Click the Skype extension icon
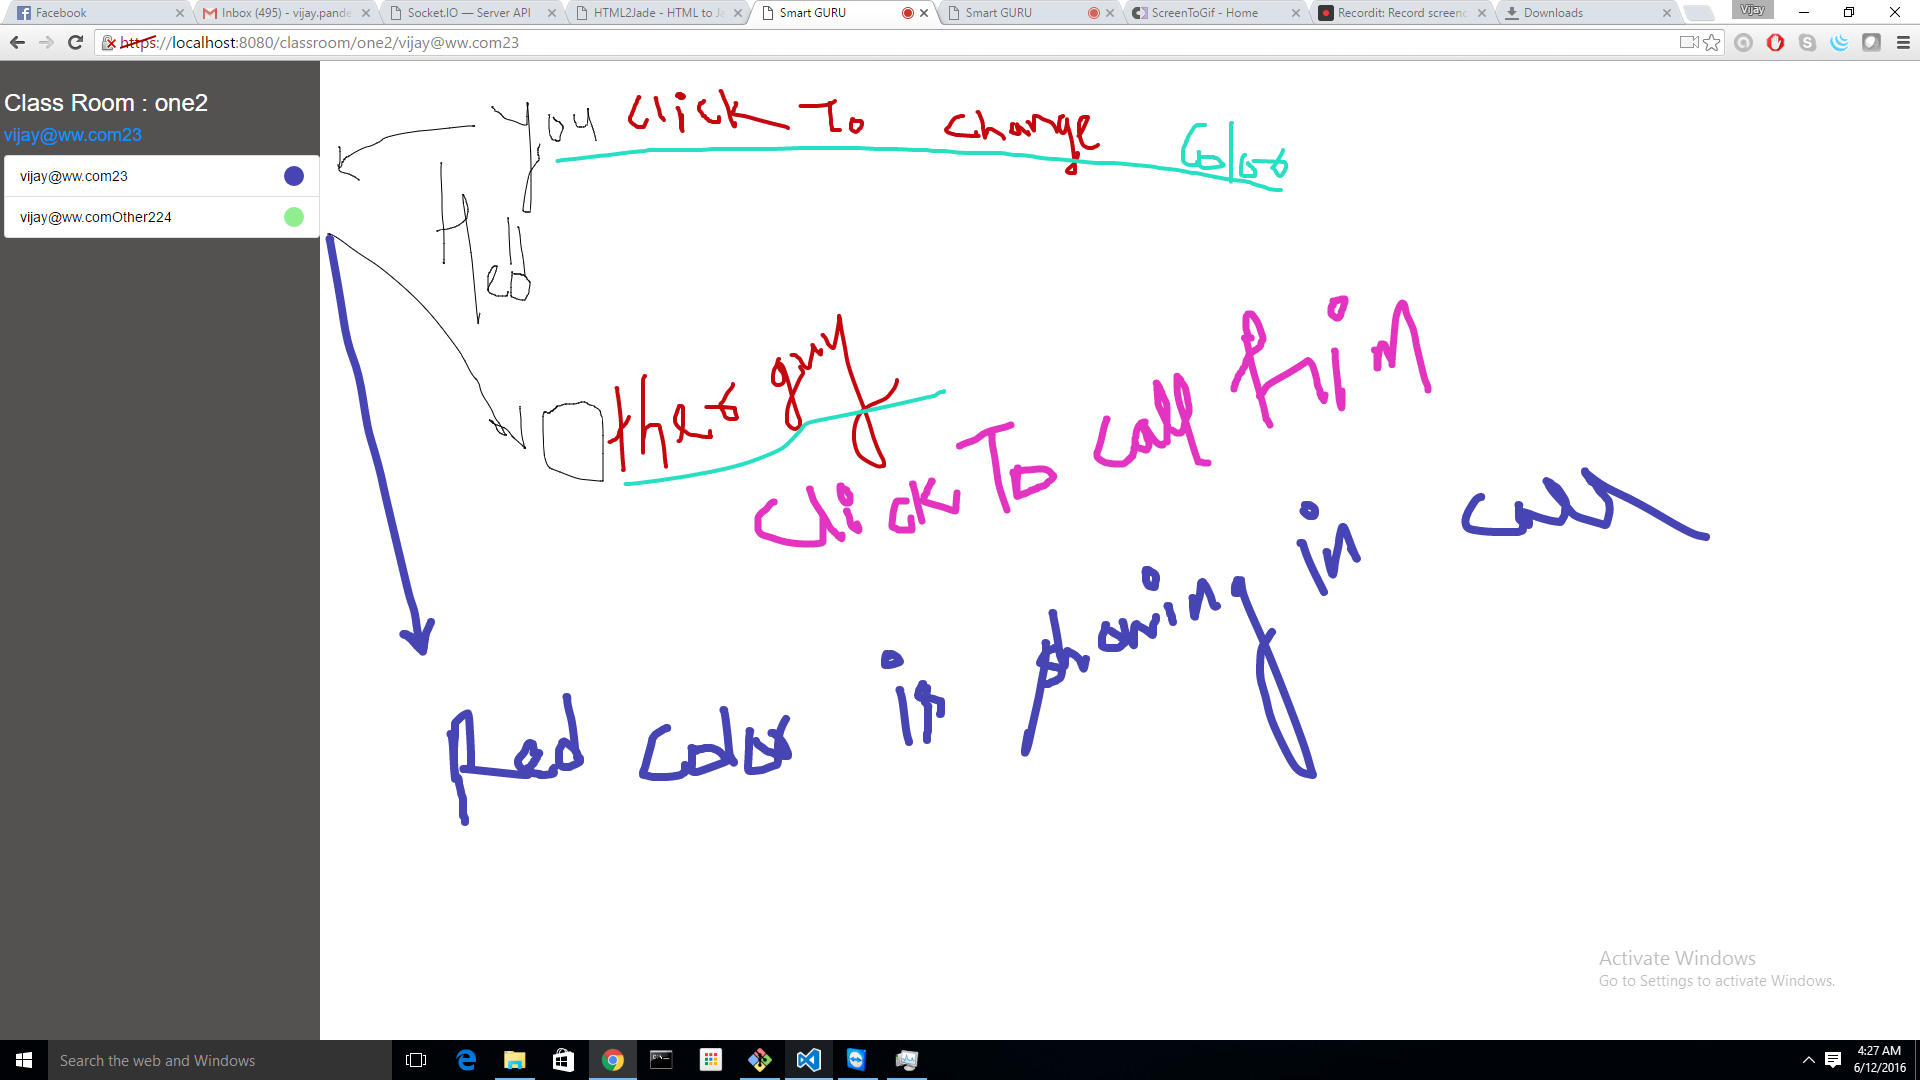The height and width of the screenshot is (1080, 1920). click(x=1807, y=42)
